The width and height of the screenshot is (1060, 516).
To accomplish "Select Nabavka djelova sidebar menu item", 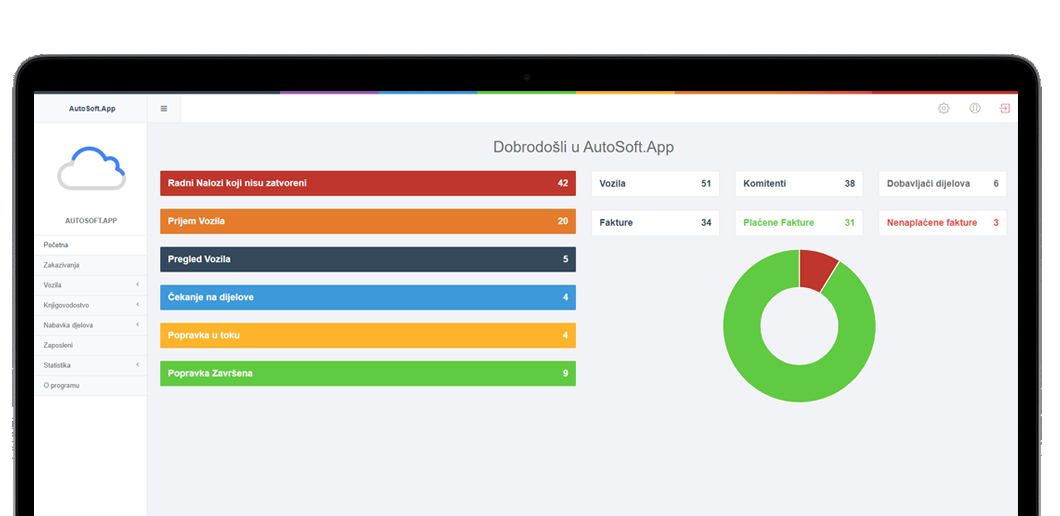I will pyautogui.click(x=91, y=325).
